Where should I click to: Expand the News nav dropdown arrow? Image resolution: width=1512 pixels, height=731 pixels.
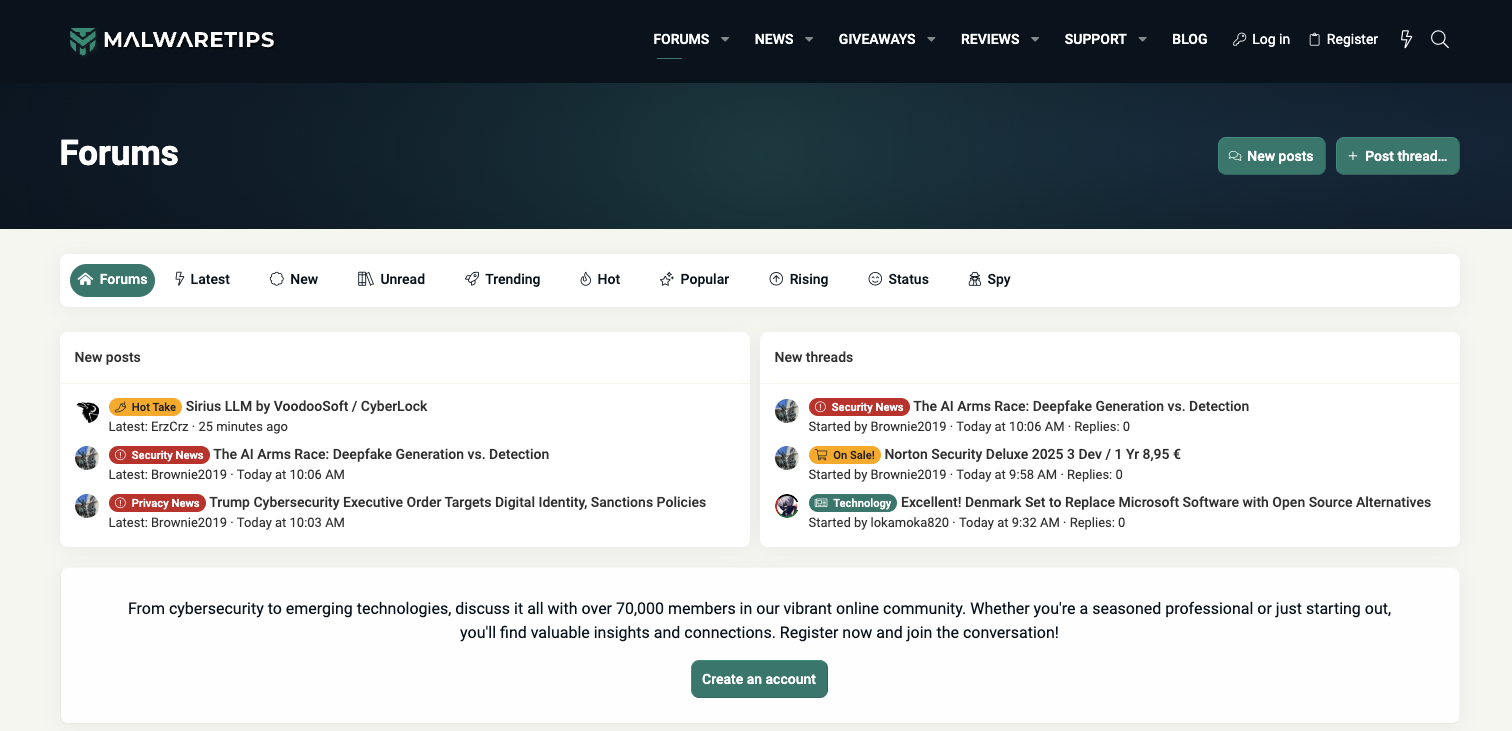coord(809,39)
